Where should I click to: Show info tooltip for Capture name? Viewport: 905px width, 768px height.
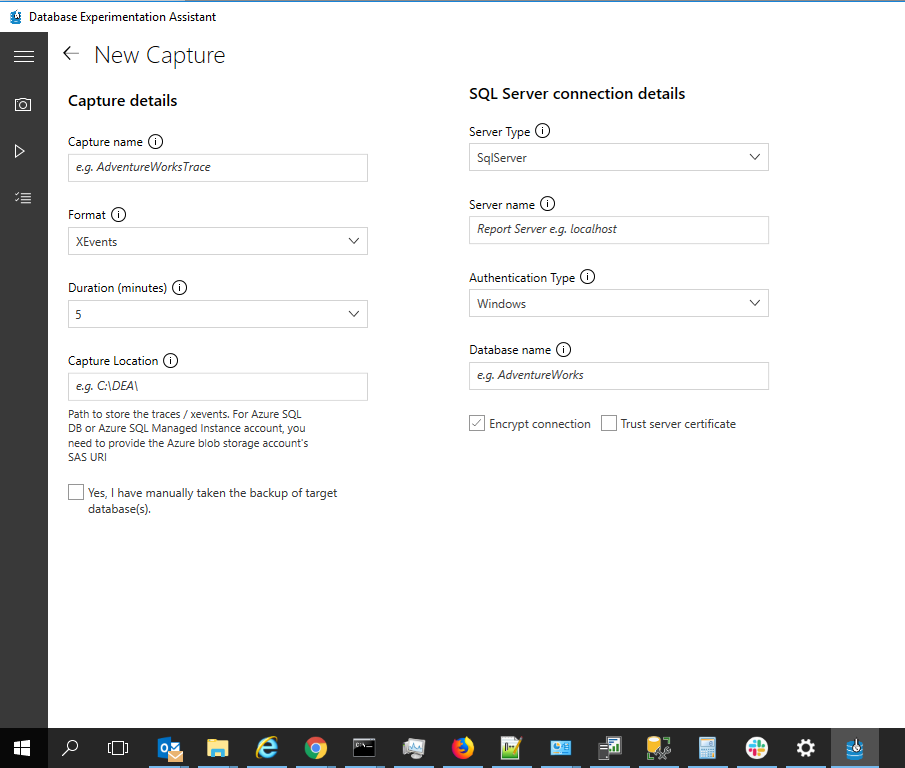coord(155,141)
